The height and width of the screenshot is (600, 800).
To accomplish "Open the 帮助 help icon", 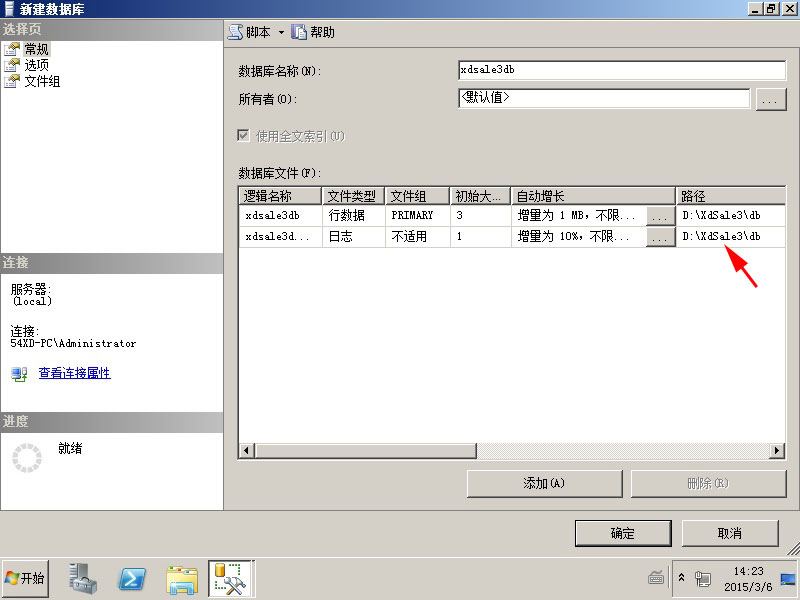I will pyautogui.click(x=299, y=32).
